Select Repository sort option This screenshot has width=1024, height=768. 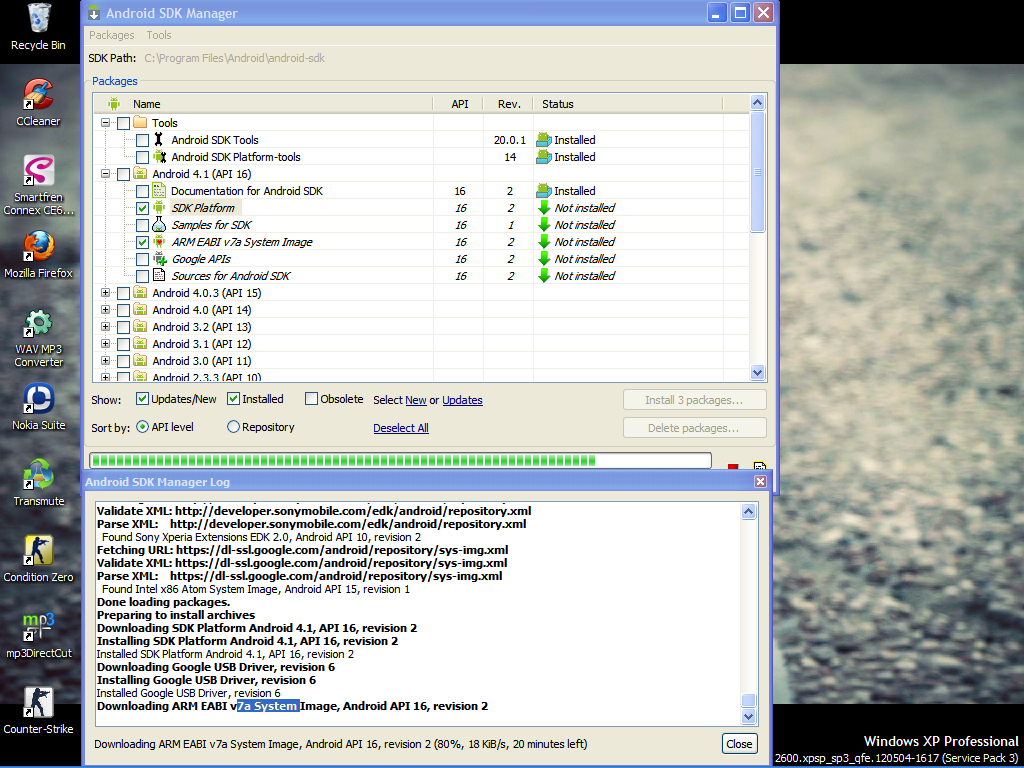pos(233,427)
